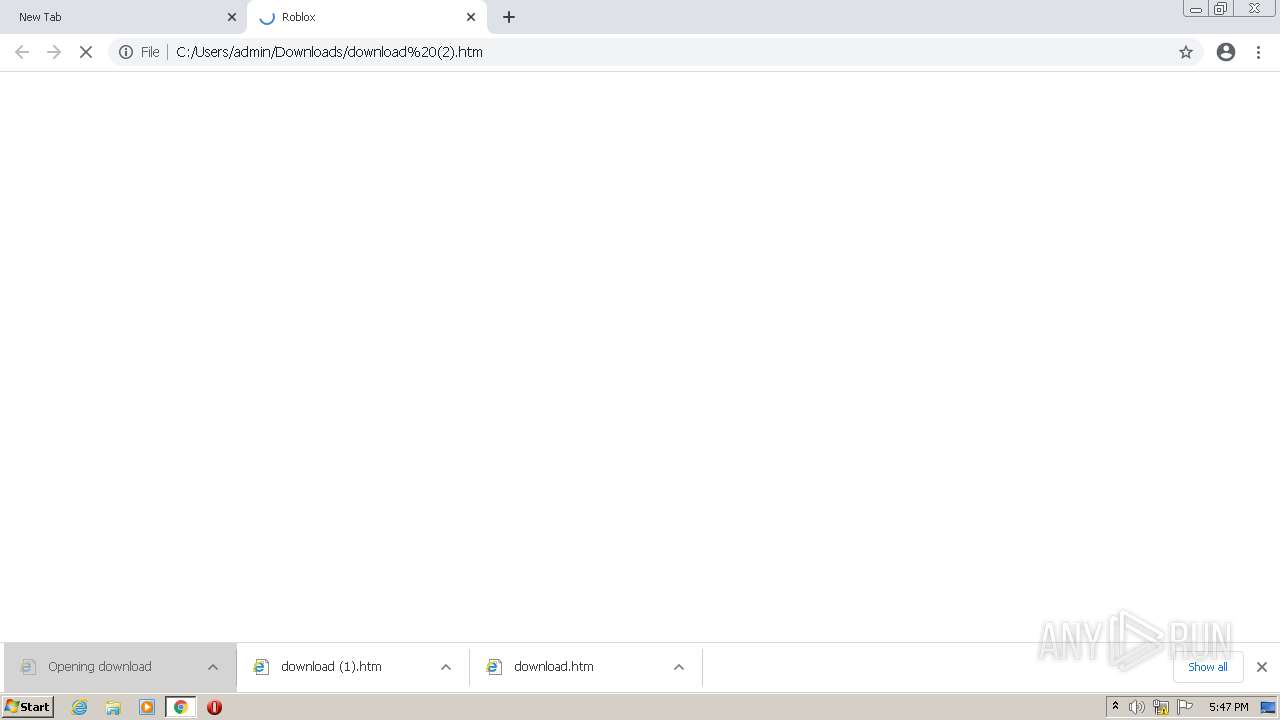Screen dimensions: 1280x720
Task: Click Show desktop monitor icon in tray
Action: click(x=1268, y=707)
